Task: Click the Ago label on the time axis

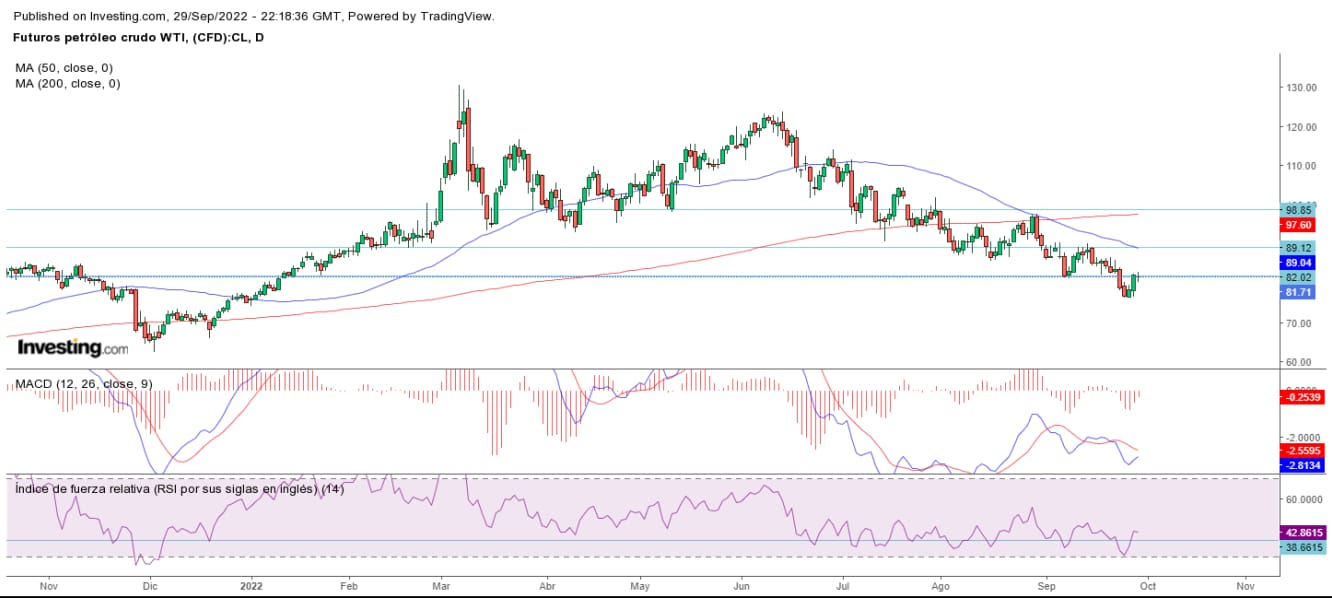Action: (x=940, y=586)
